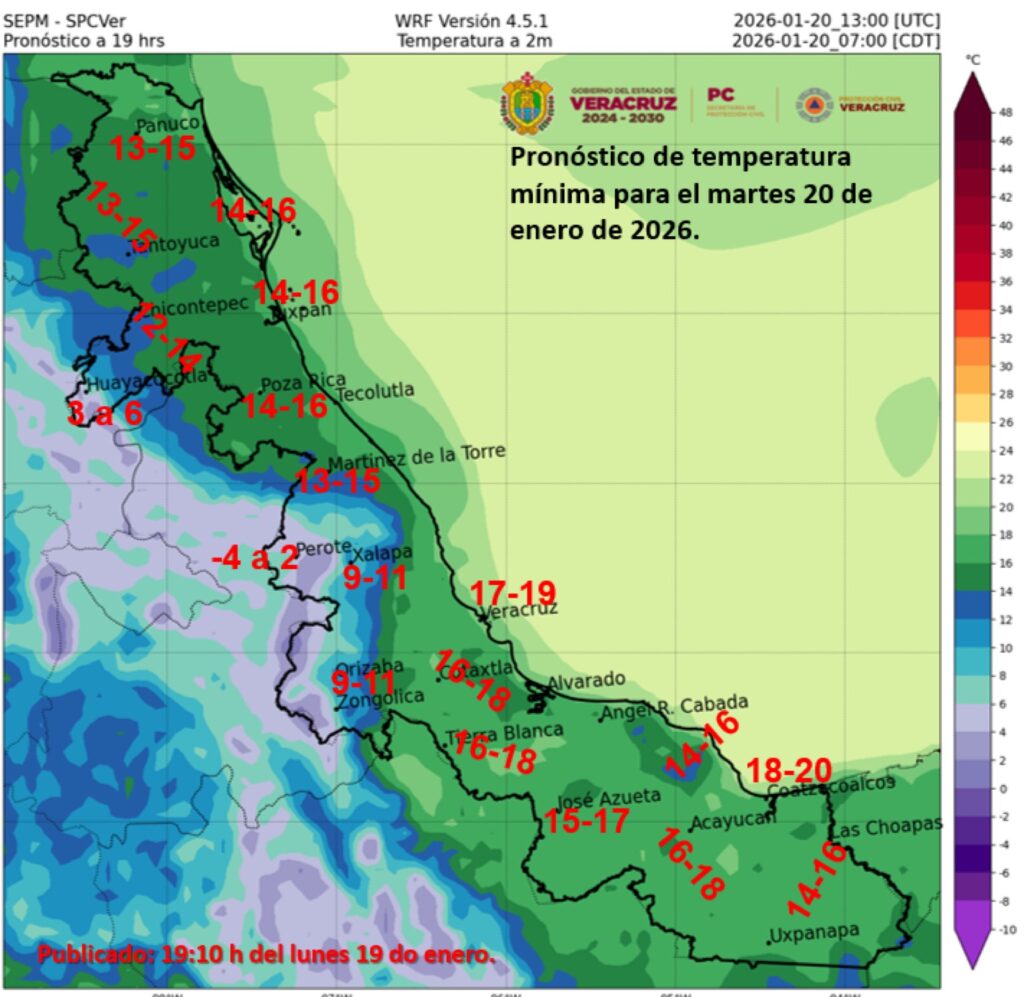Click the Uxpanapa city label
The width and height of the screenshot is (1024, 997).
click(814, 932)
